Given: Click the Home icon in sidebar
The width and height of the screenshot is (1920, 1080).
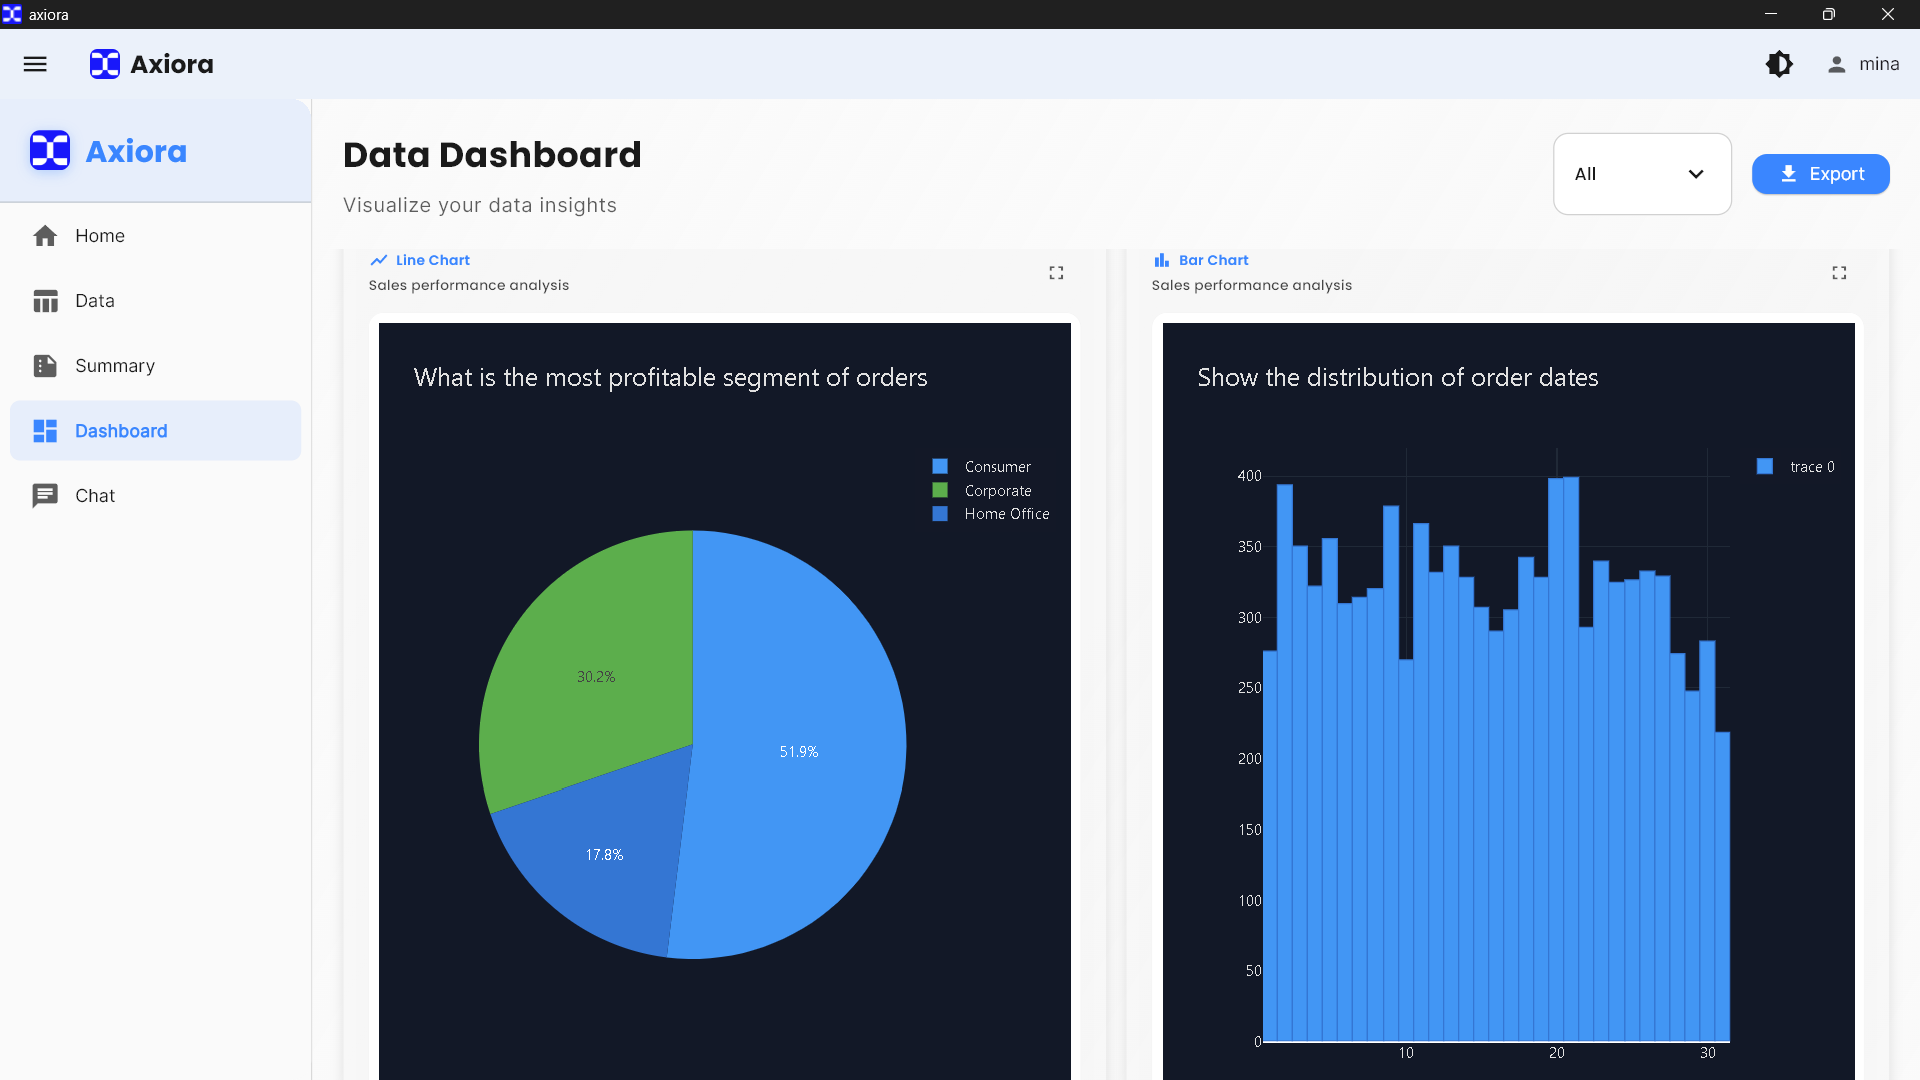Looking at the screenshot, I should [x=45, y=236].
